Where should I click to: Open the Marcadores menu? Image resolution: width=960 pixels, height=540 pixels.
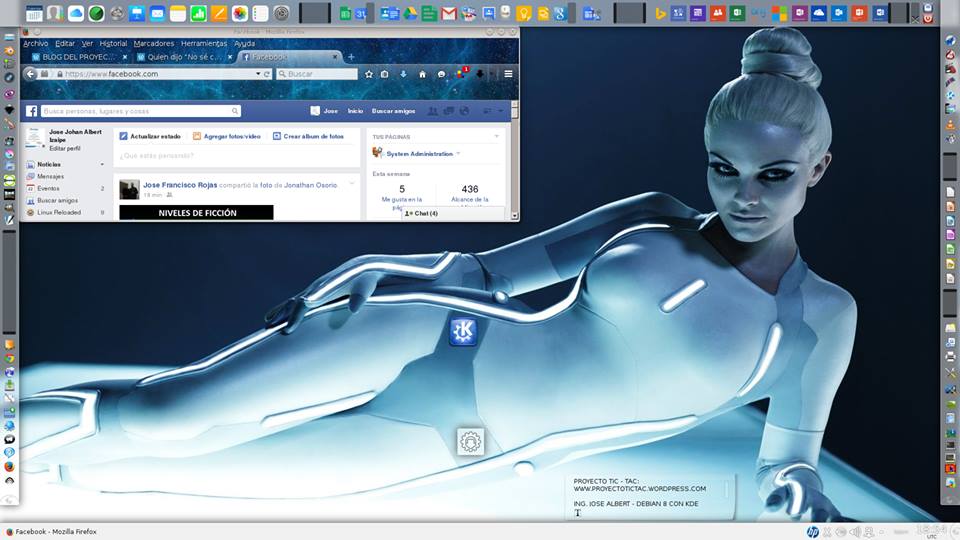pos(153,44)
